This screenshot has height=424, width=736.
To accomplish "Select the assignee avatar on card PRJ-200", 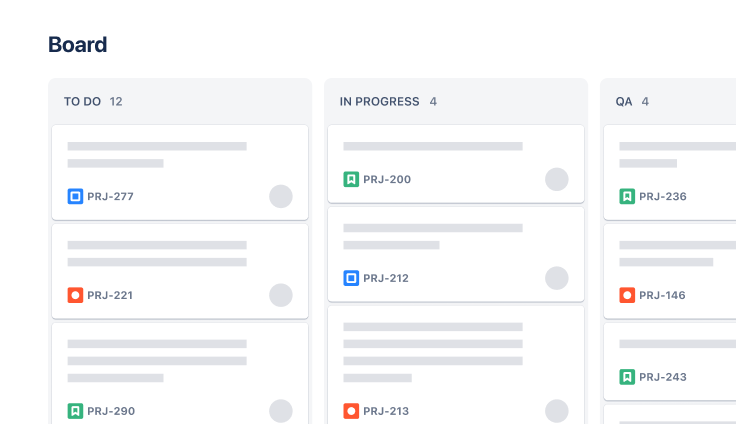I will click(x=557, y=180).
